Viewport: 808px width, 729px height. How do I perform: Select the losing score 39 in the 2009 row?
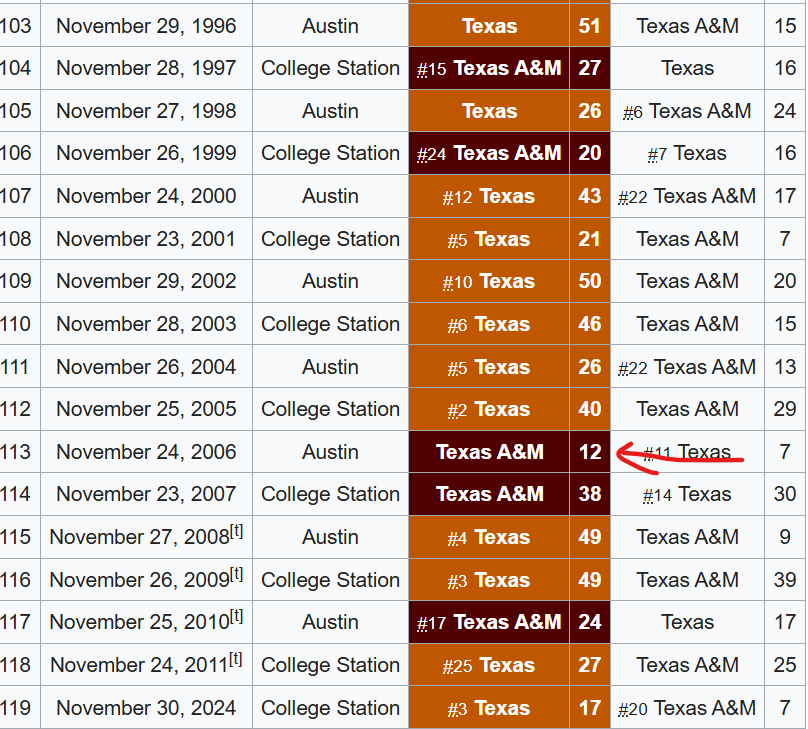(x=785, y=580)
